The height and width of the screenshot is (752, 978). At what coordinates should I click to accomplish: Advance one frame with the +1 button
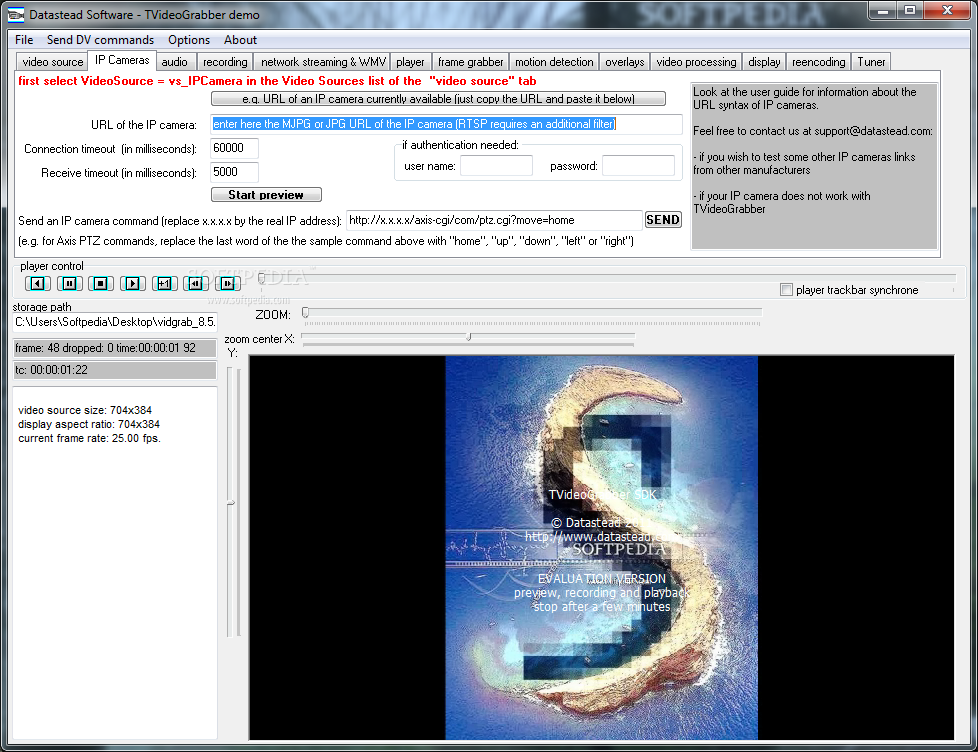click(x=164, y=284)
